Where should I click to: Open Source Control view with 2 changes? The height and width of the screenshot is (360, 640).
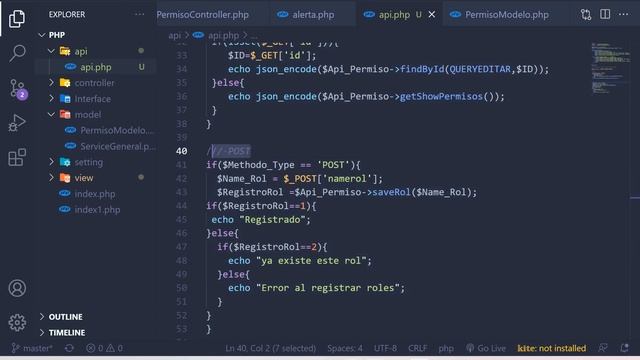coord(18,89)
